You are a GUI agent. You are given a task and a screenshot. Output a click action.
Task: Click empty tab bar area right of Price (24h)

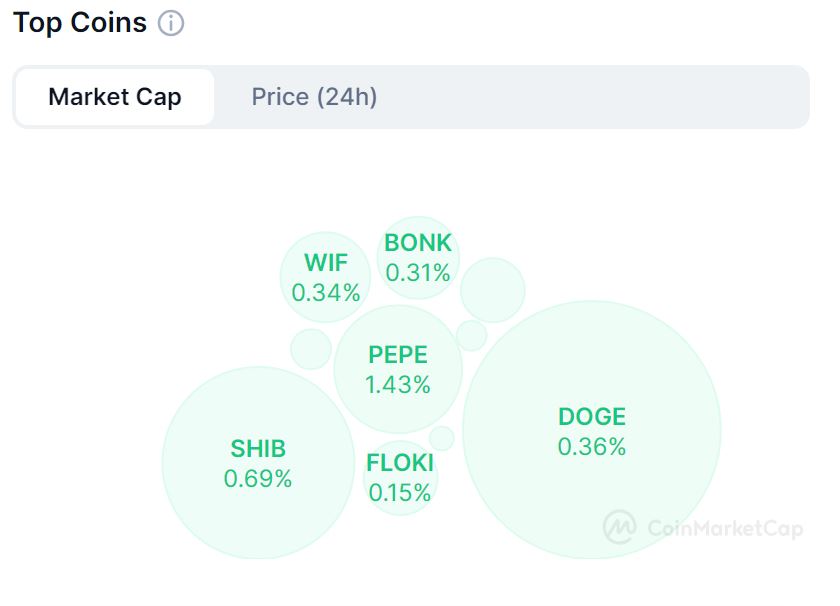coord(600,97)
